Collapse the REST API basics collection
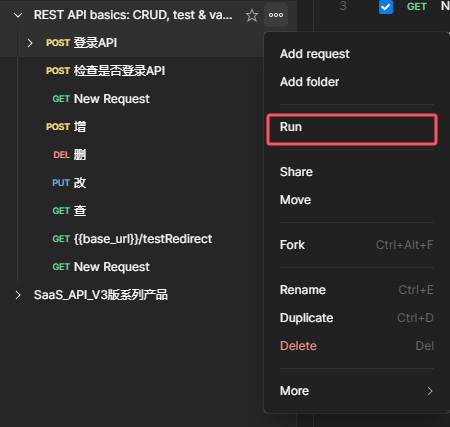Viewport: 450px width, 427px height. (18, 15)
